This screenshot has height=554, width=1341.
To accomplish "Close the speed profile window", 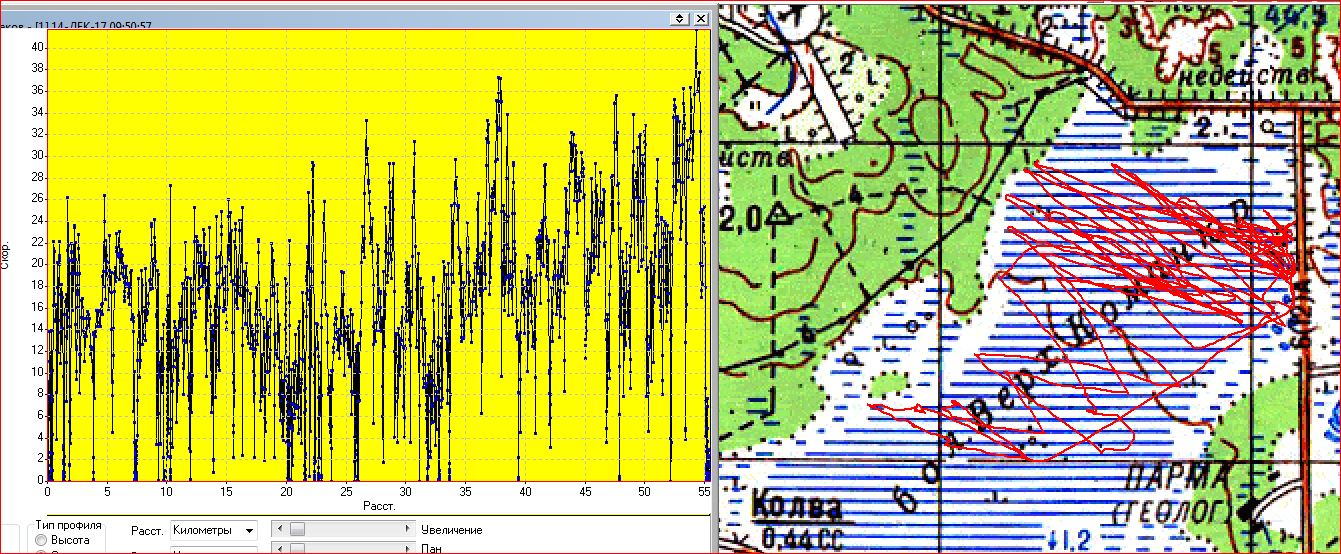I will click(x=699, y=18).
